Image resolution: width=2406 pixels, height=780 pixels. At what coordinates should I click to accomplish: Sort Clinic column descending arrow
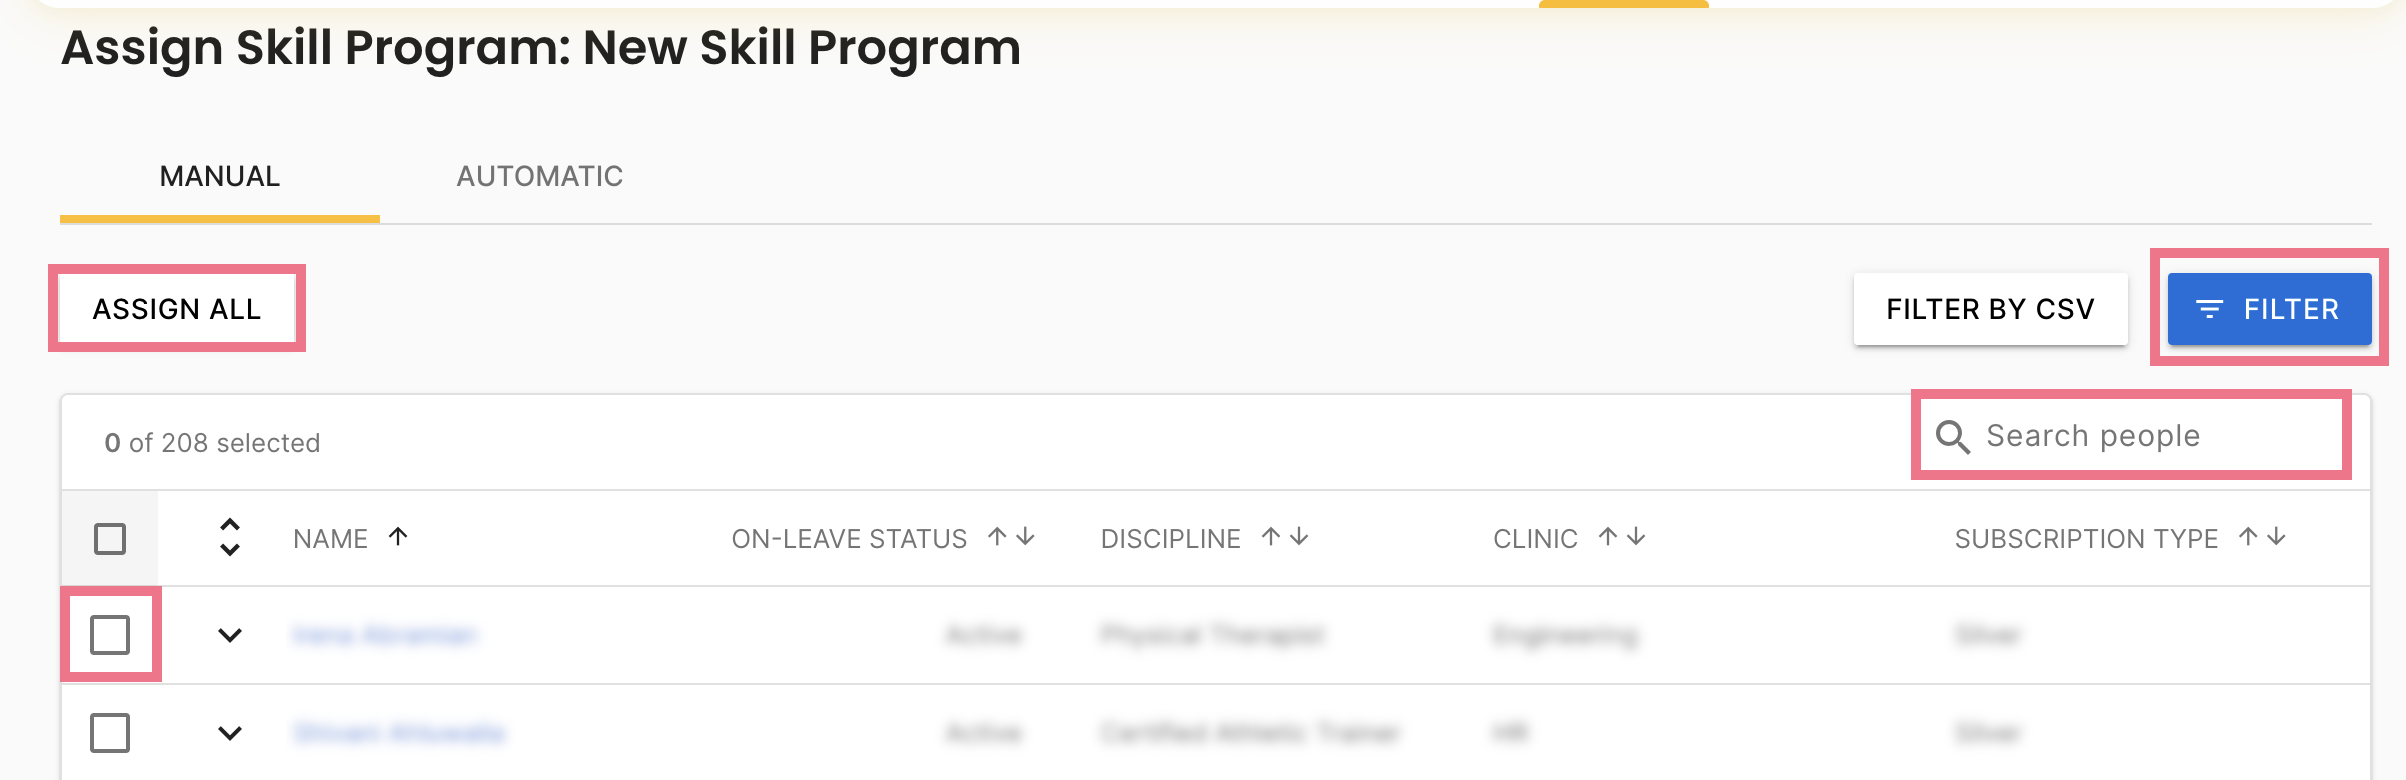[x=1636, y=537]
